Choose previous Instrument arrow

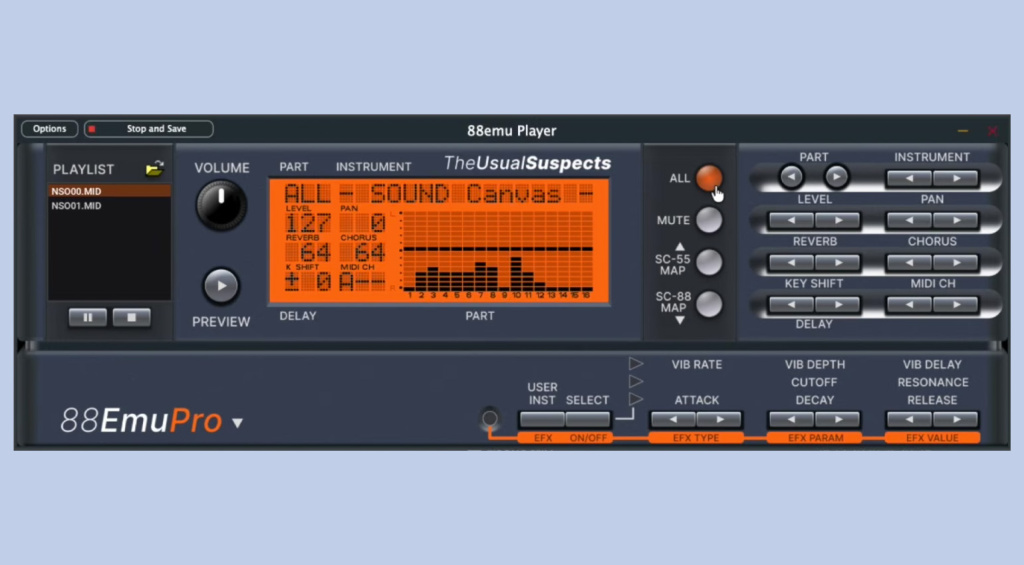pyautogui.click(x=909, y=178)
